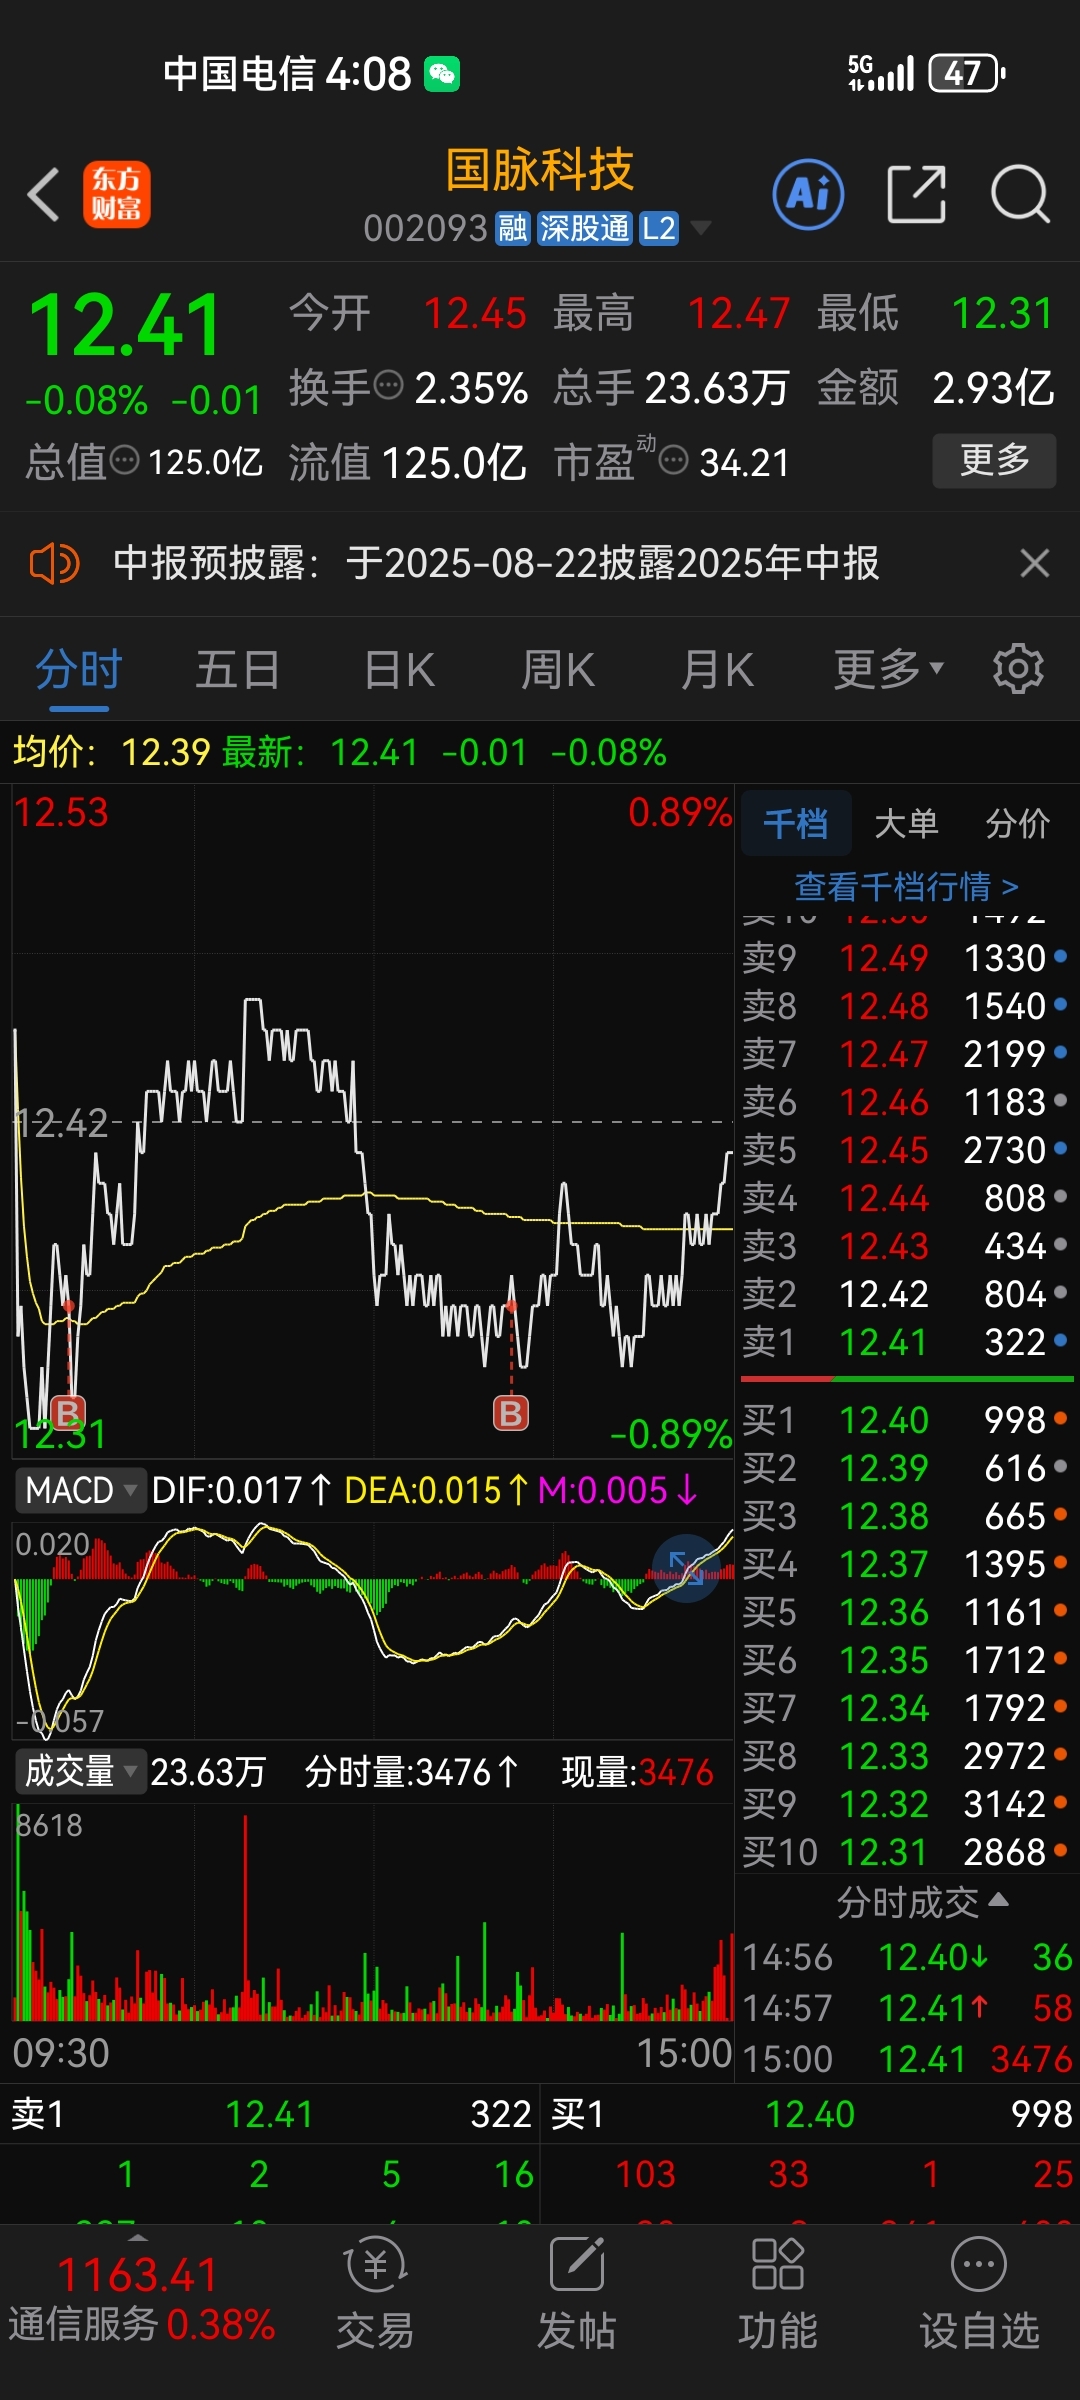The width and height of the screenshot is (1080, 2400).
Task: Switch to the 日K tab
Action: [399, 670]
